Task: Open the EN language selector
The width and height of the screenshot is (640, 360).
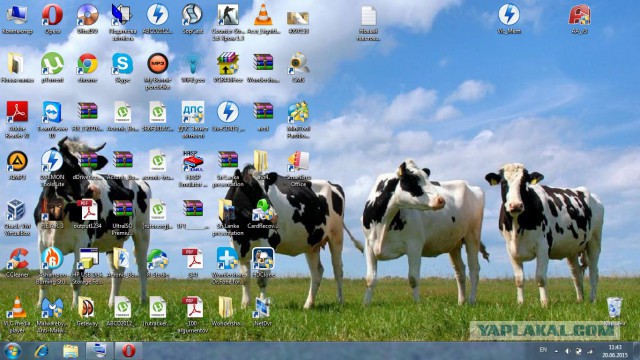Action: click(543, 350)
